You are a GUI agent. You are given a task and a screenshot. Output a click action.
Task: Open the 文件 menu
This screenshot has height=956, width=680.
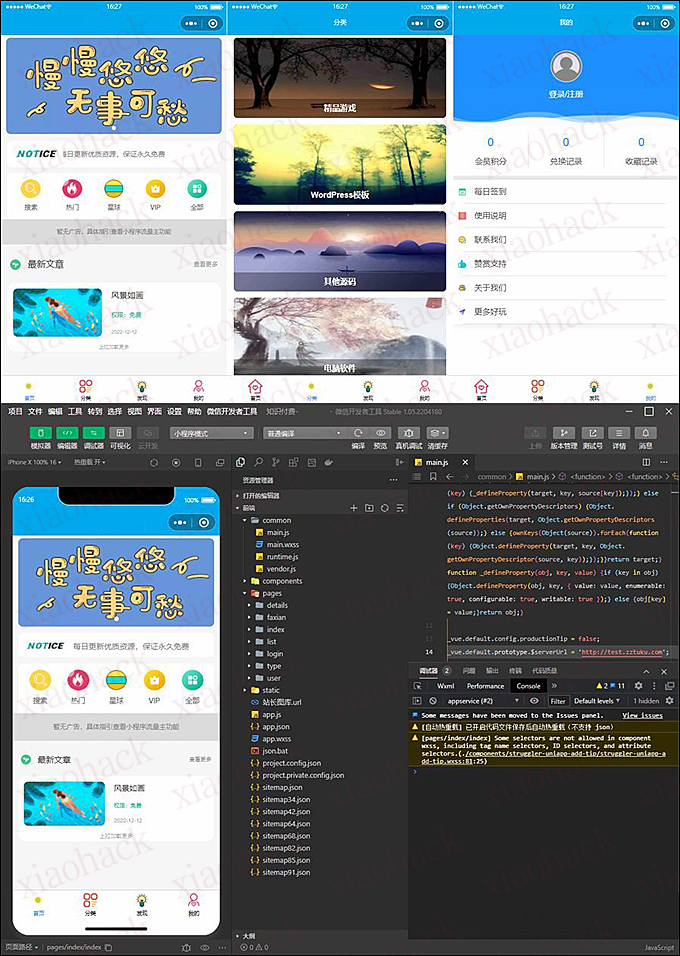click(x=35, y=412)
